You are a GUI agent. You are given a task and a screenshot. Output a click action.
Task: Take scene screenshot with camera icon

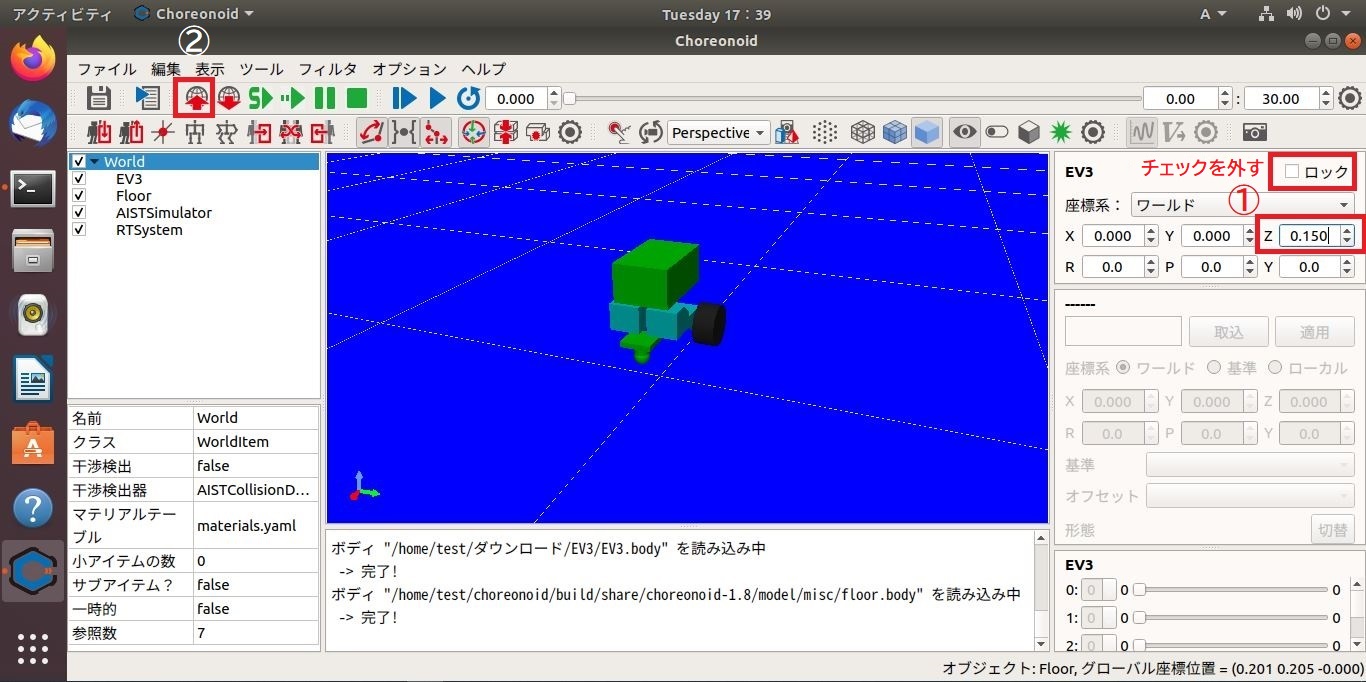pos(1254,132)
